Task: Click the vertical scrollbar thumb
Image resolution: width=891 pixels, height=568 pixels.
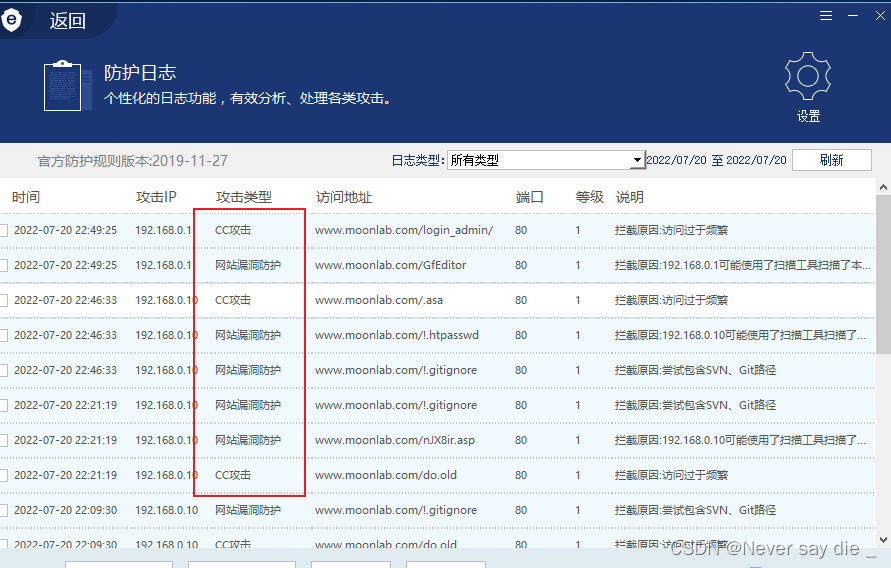Action: pyautogui.click(x=883, y=274)
